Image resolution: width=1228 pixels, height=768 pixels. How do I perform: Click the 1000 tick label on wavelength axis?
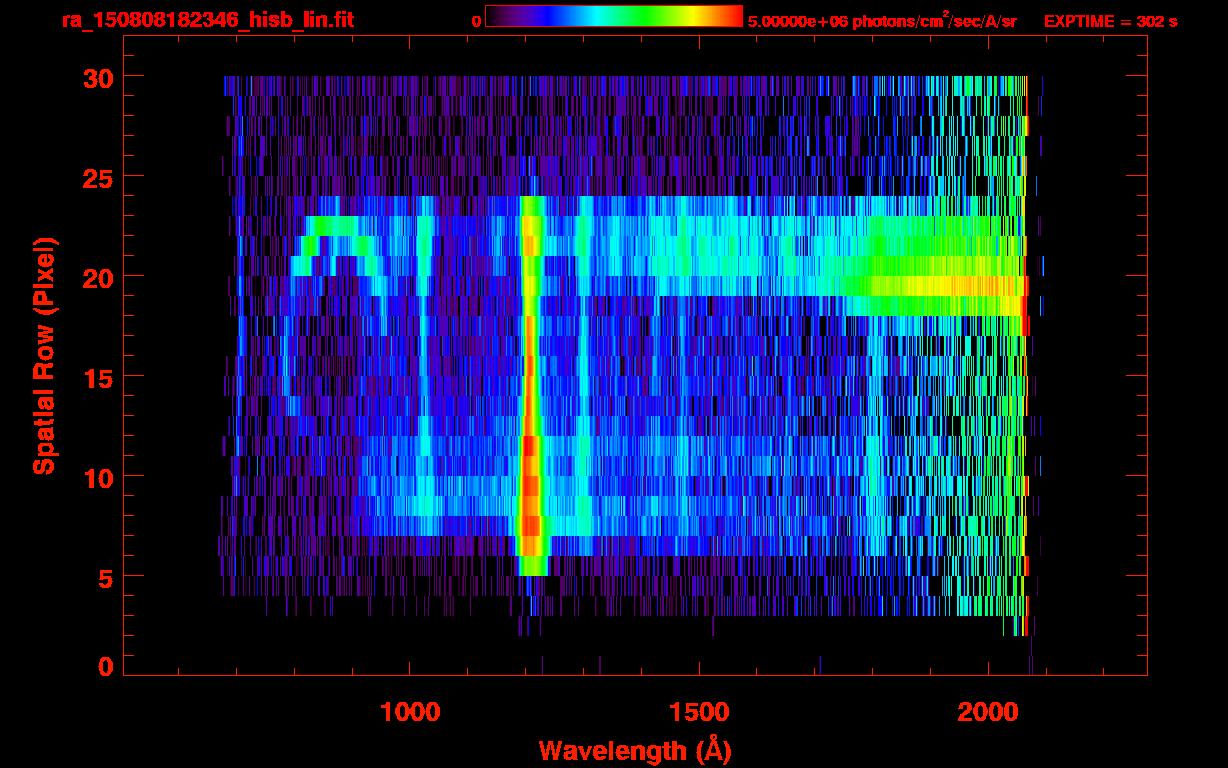(410, 712)
